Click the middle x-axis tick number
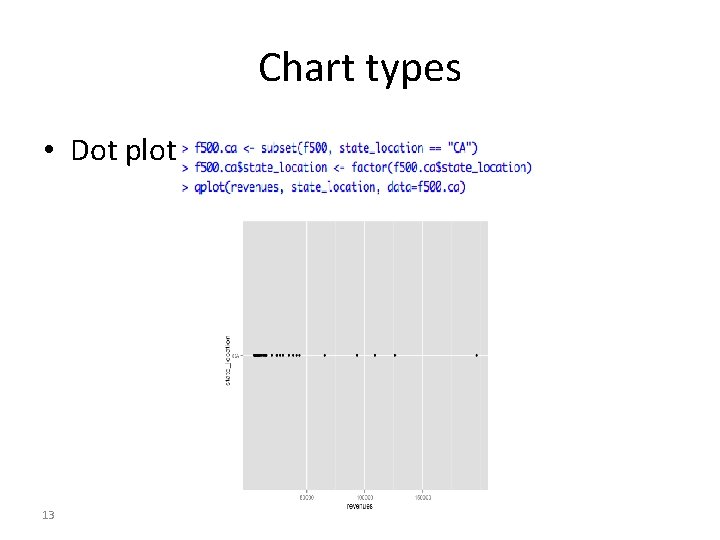Viewport: 720px width, 540px height. pos(365,497)
